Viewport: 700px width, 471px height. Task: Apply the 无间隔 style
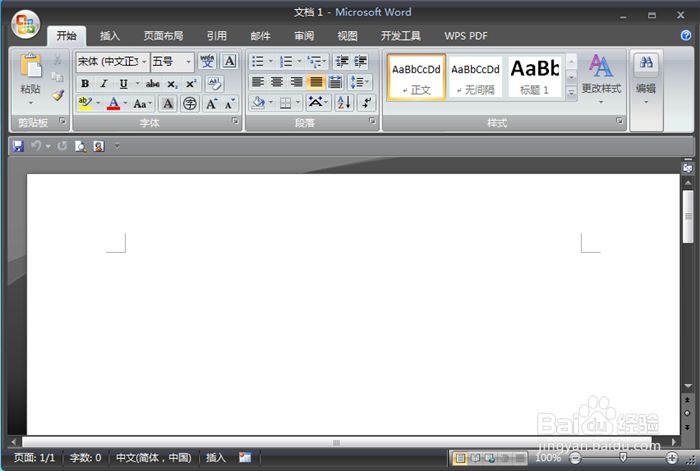475,77
